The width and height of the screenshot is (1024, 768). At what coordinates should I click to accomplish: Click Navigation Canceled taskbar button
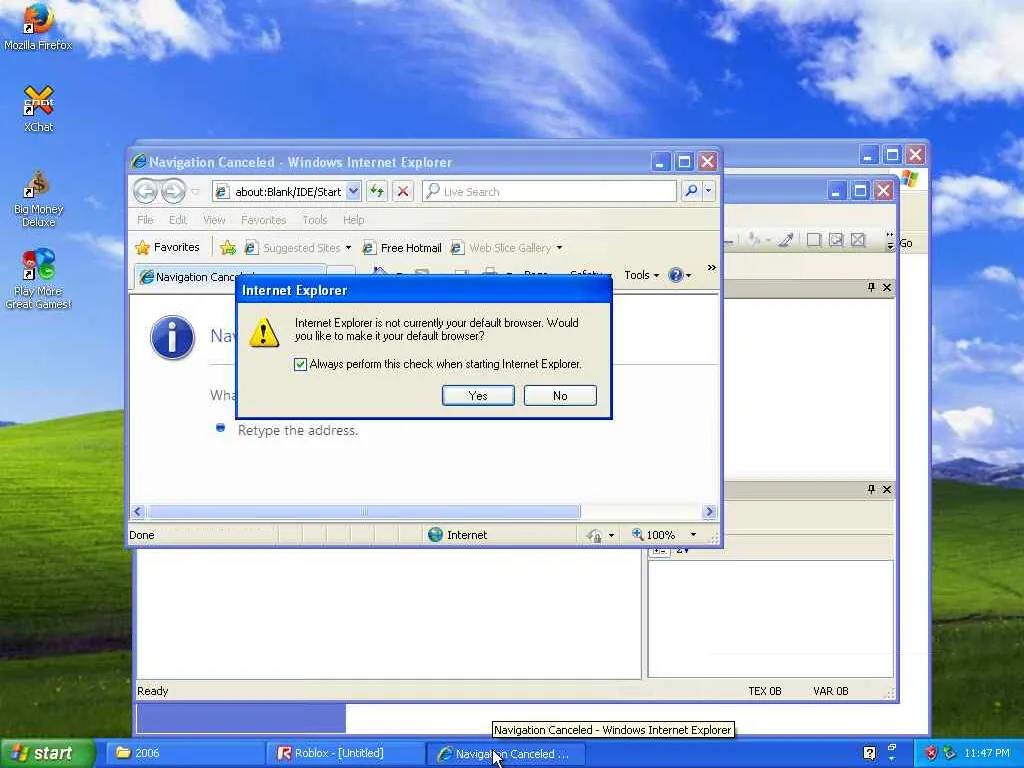click(x=505, y=753)
